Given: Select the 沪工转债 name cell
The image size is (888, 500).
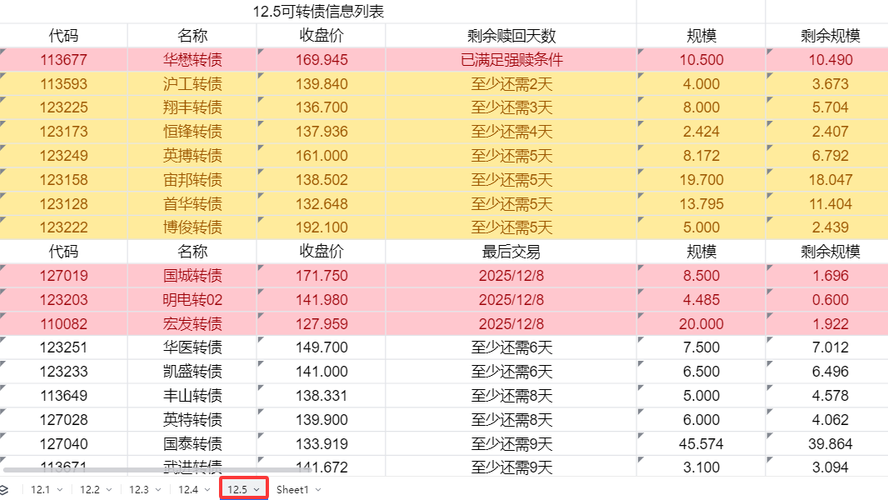Looking at the screenshot, I should click(x=193, y=84).
